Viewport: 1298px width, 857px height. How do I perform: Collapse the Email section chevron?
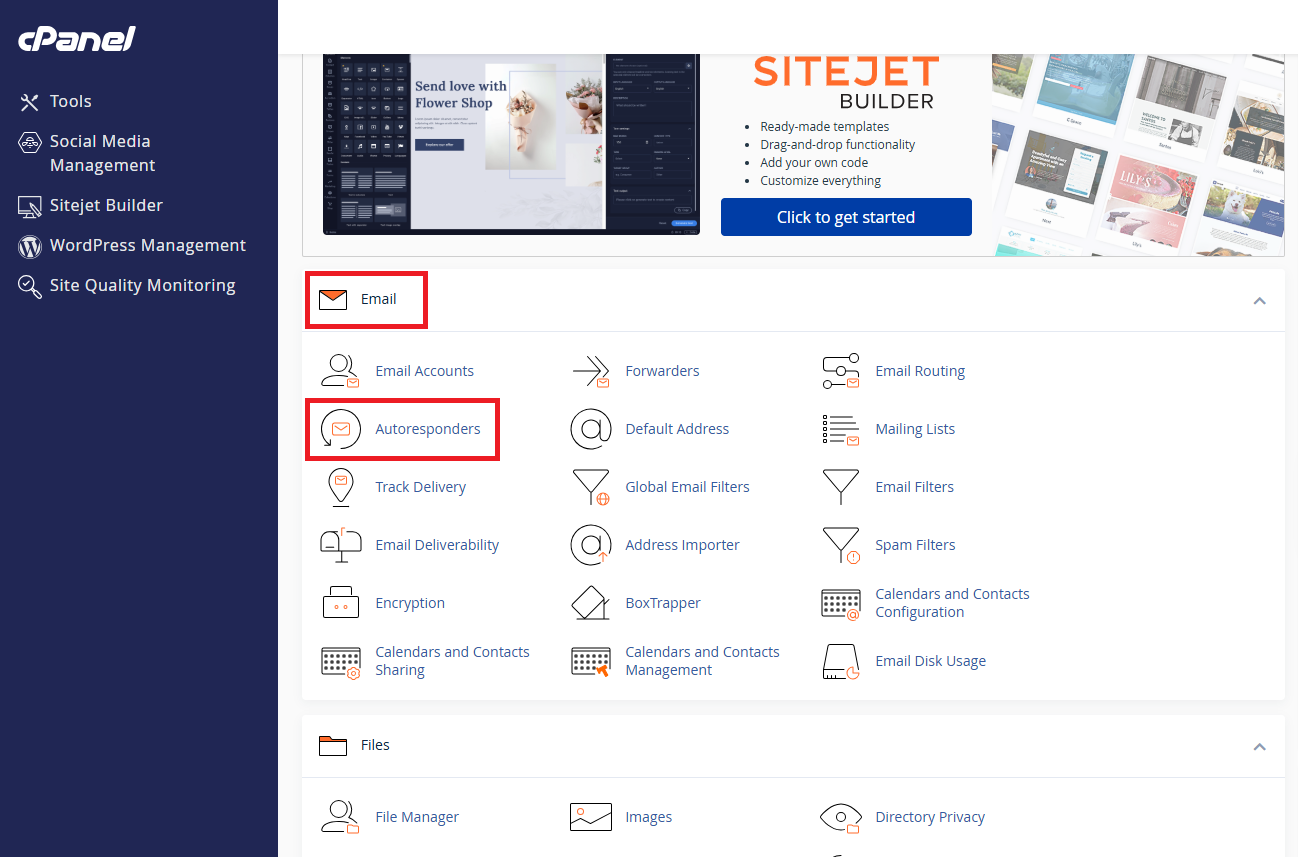(x=1260, y=300)
